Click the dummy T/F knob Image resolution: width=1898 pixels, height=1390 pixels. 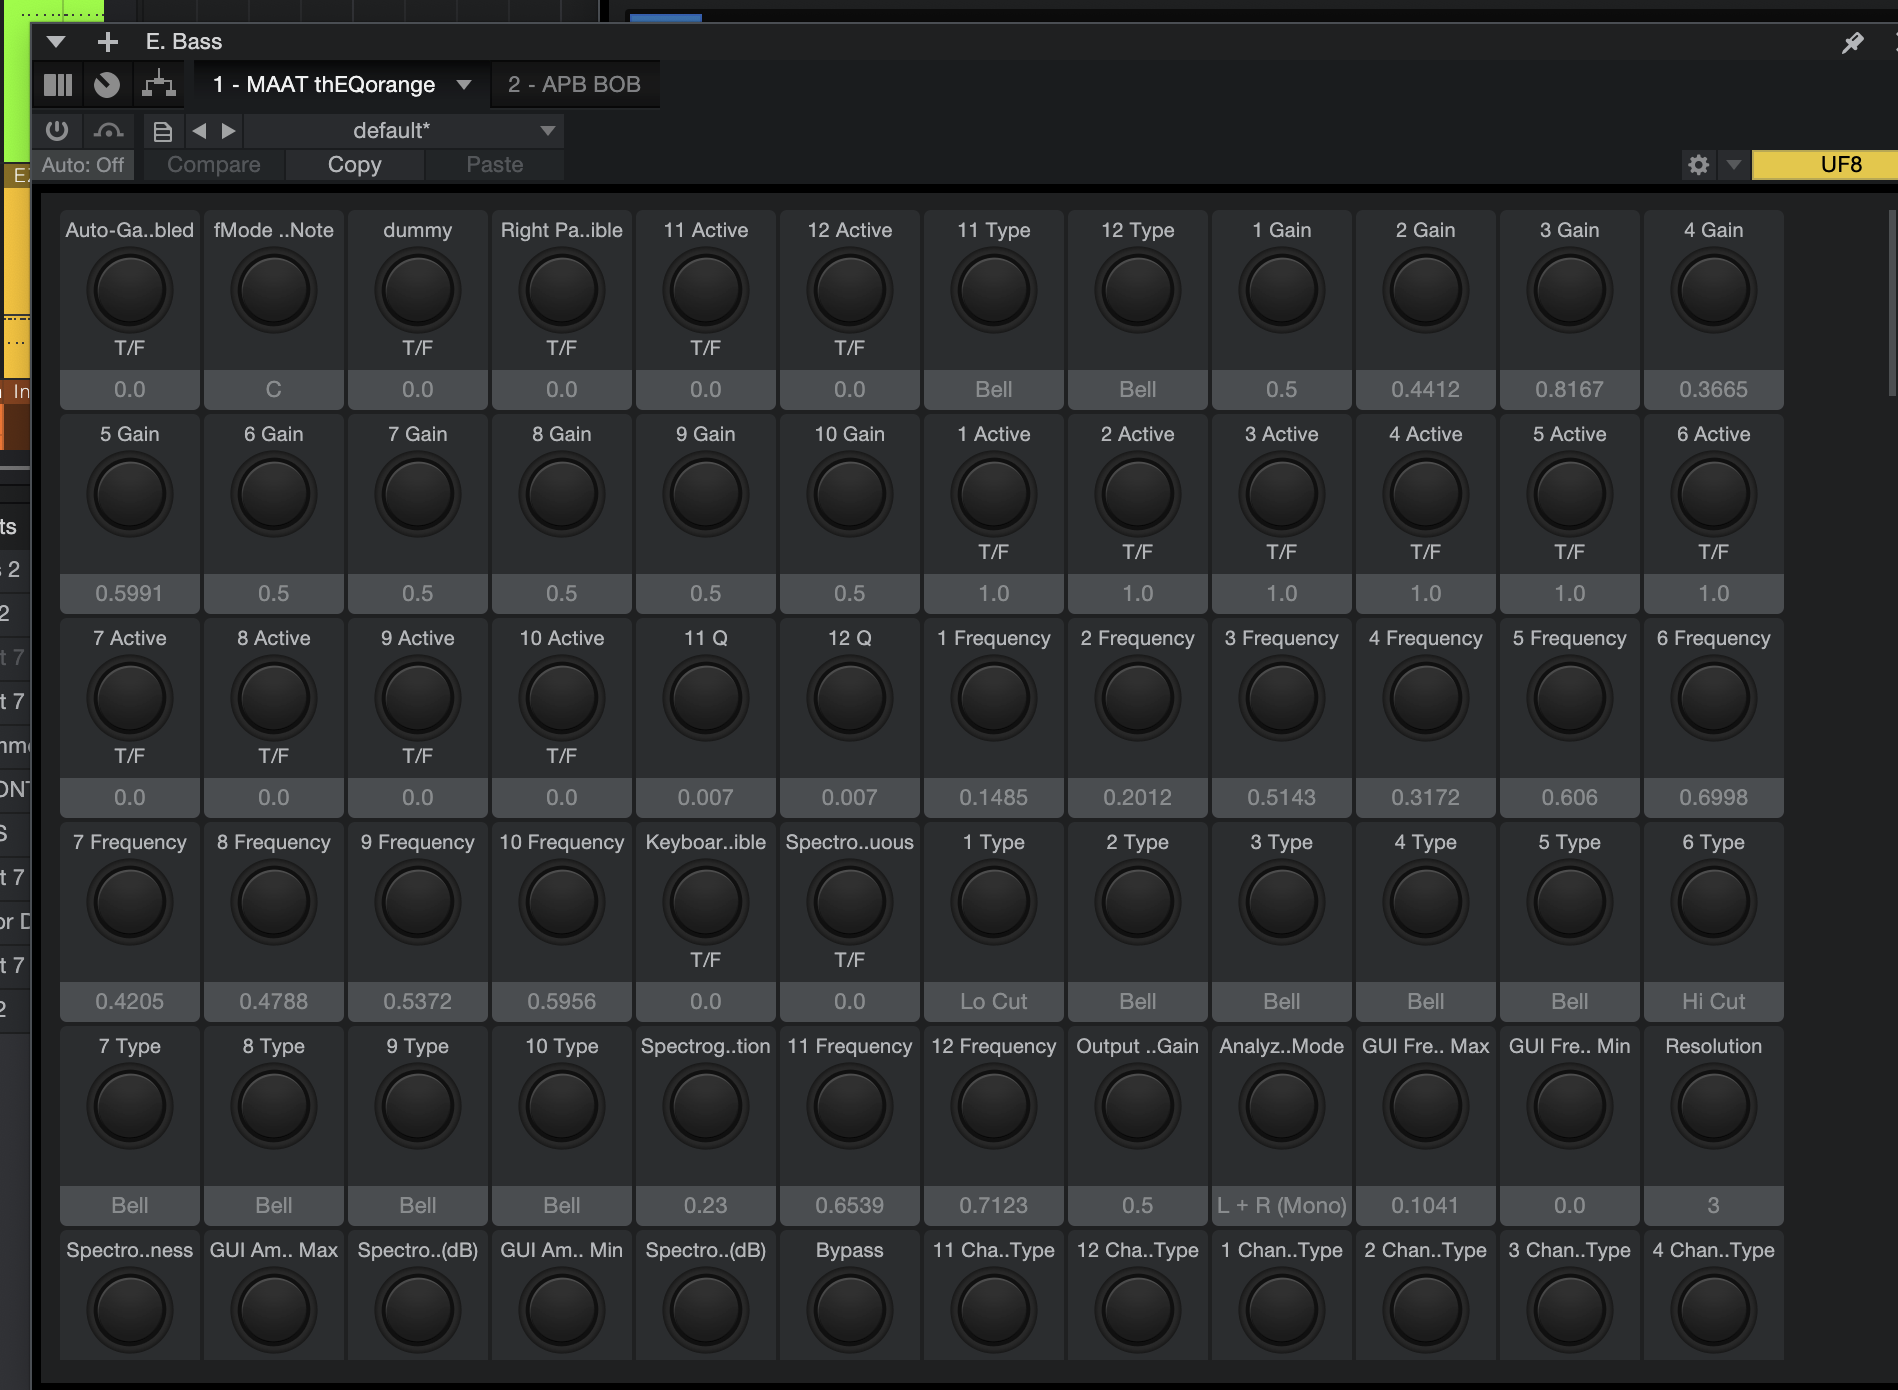418,290
